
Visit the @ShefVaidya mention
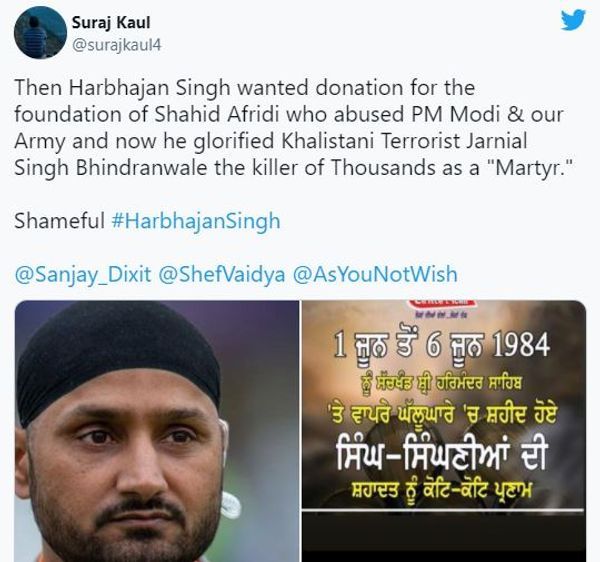coord(222,274)
